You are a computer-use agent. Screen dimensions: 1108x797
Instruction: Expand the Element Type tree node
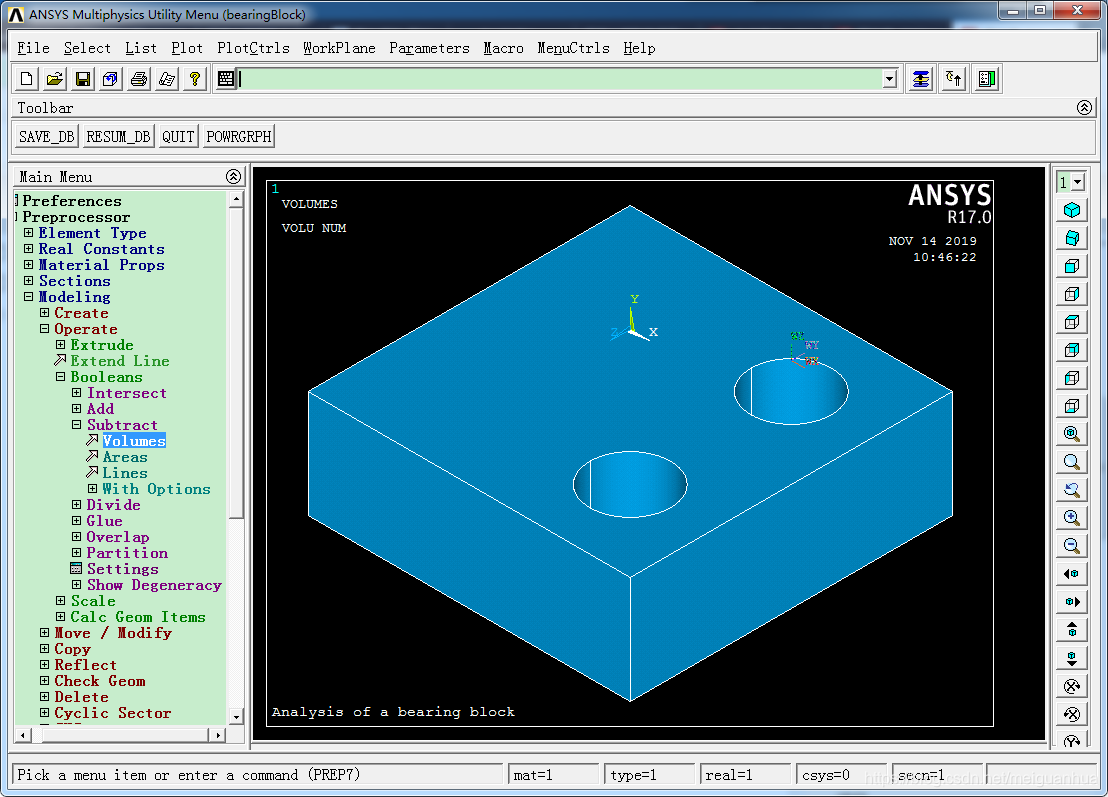[28, 232]
